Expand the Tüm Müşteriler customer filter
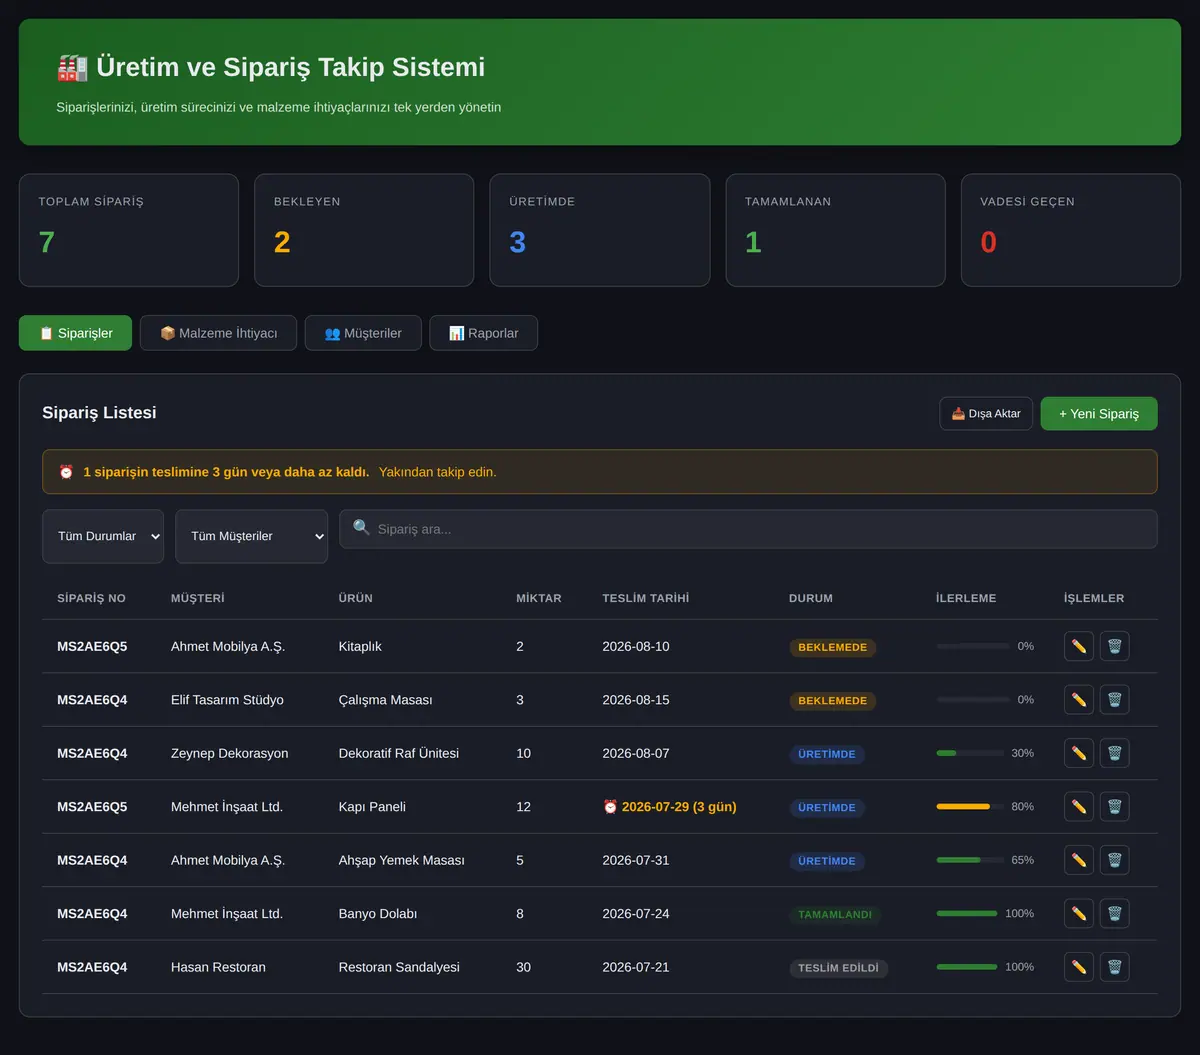 tap(252, 536)
